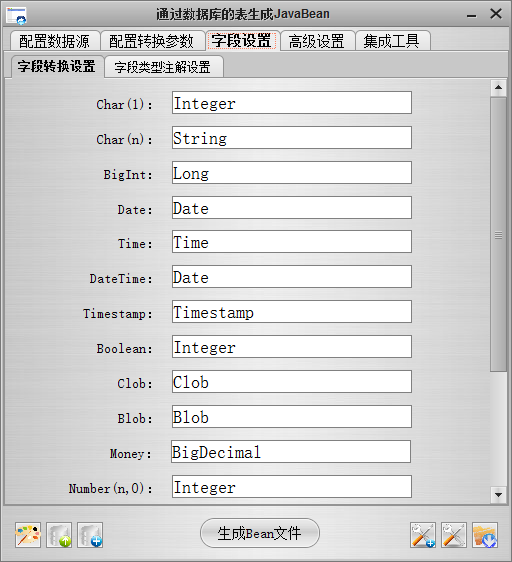This screenshot has width=512, height=562.
Task: Click the 生成Bean文件 button
Action: tap(260, 533)
